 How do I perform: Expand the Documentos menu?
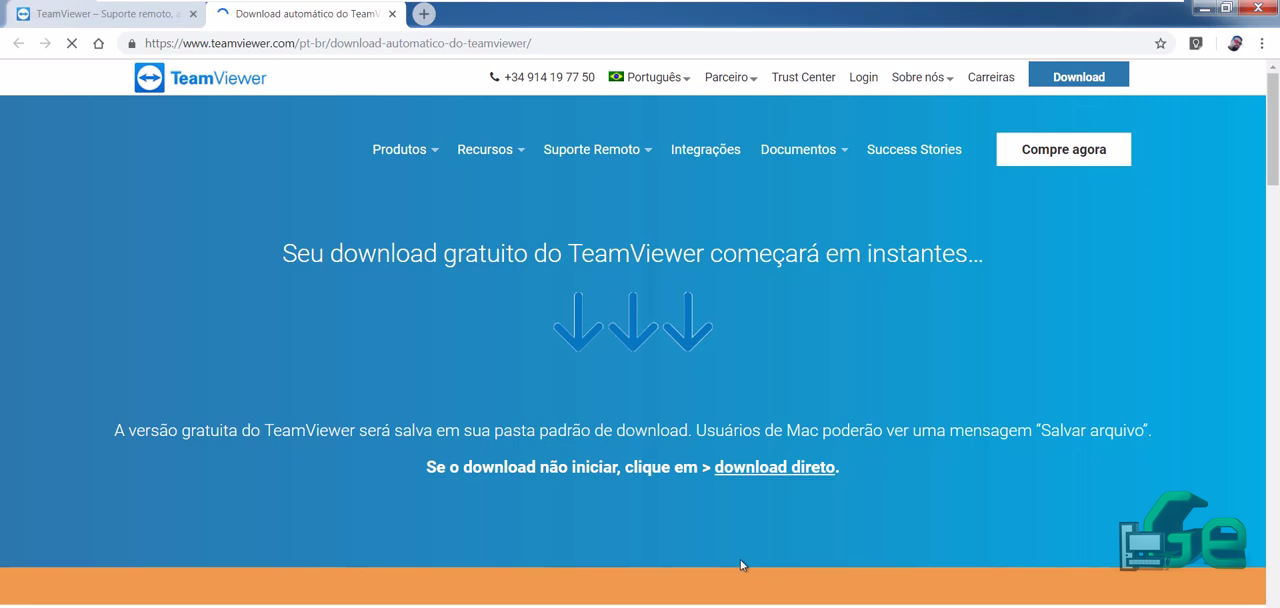[x=804, y=149]
